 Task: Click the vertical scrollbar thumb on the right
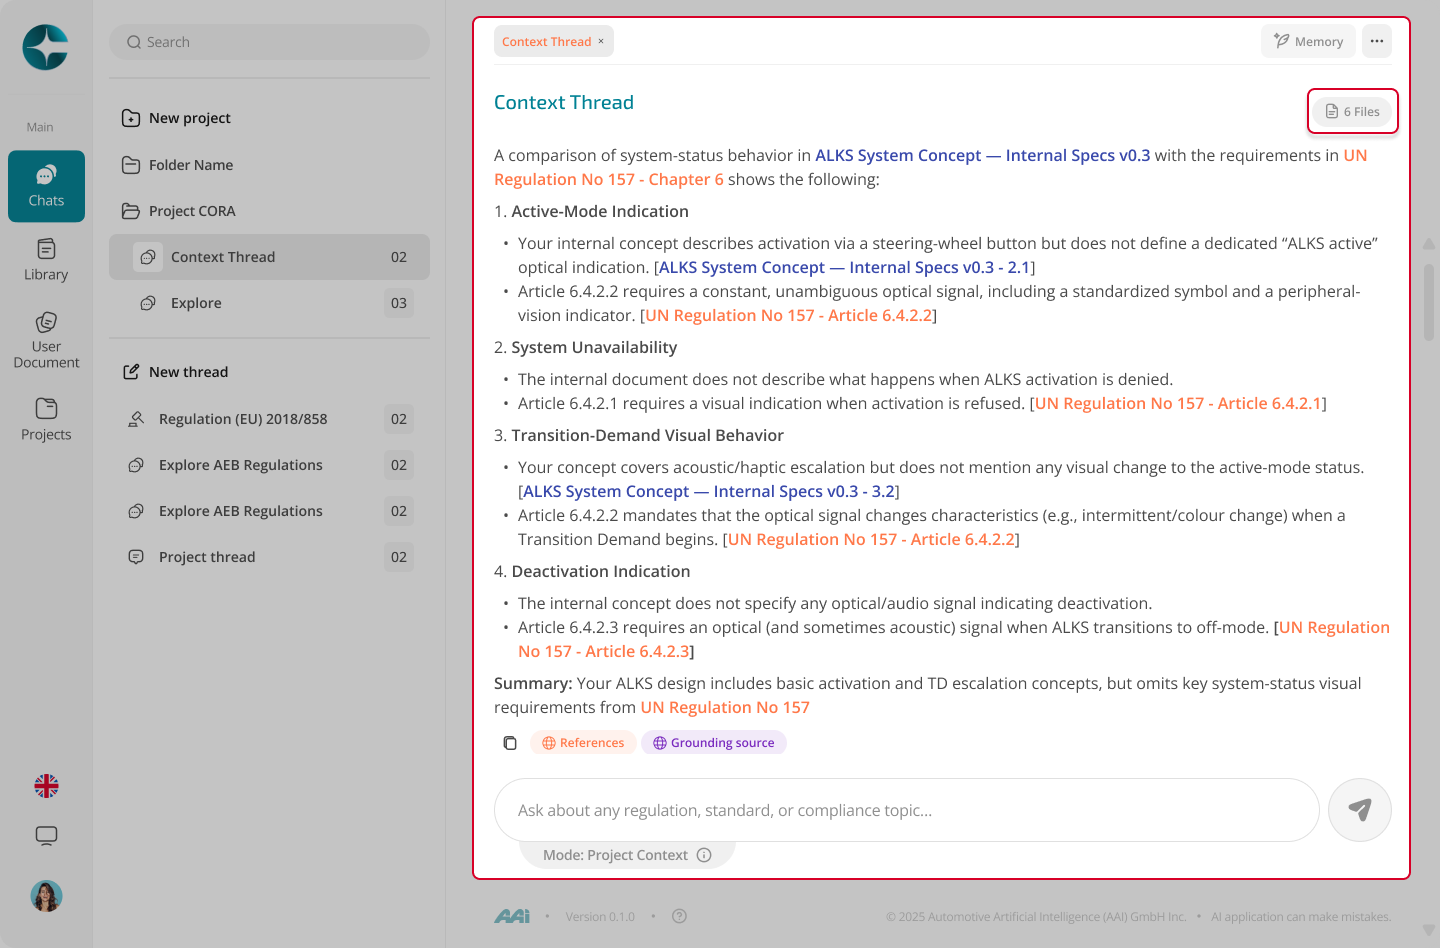1429,302
